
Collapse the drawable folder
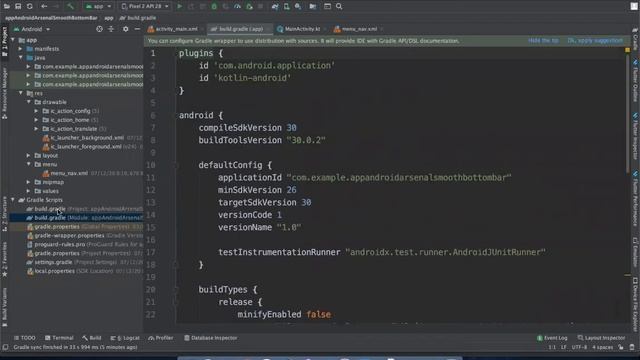point(29,102)
